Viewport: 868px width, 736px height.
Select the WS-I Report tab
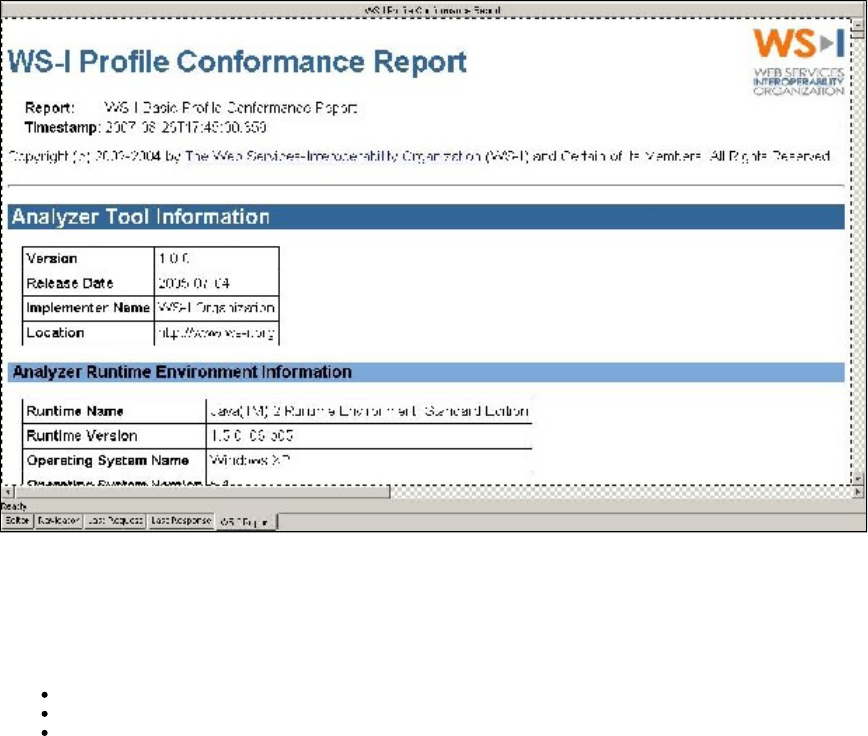(x=246, y=522)
